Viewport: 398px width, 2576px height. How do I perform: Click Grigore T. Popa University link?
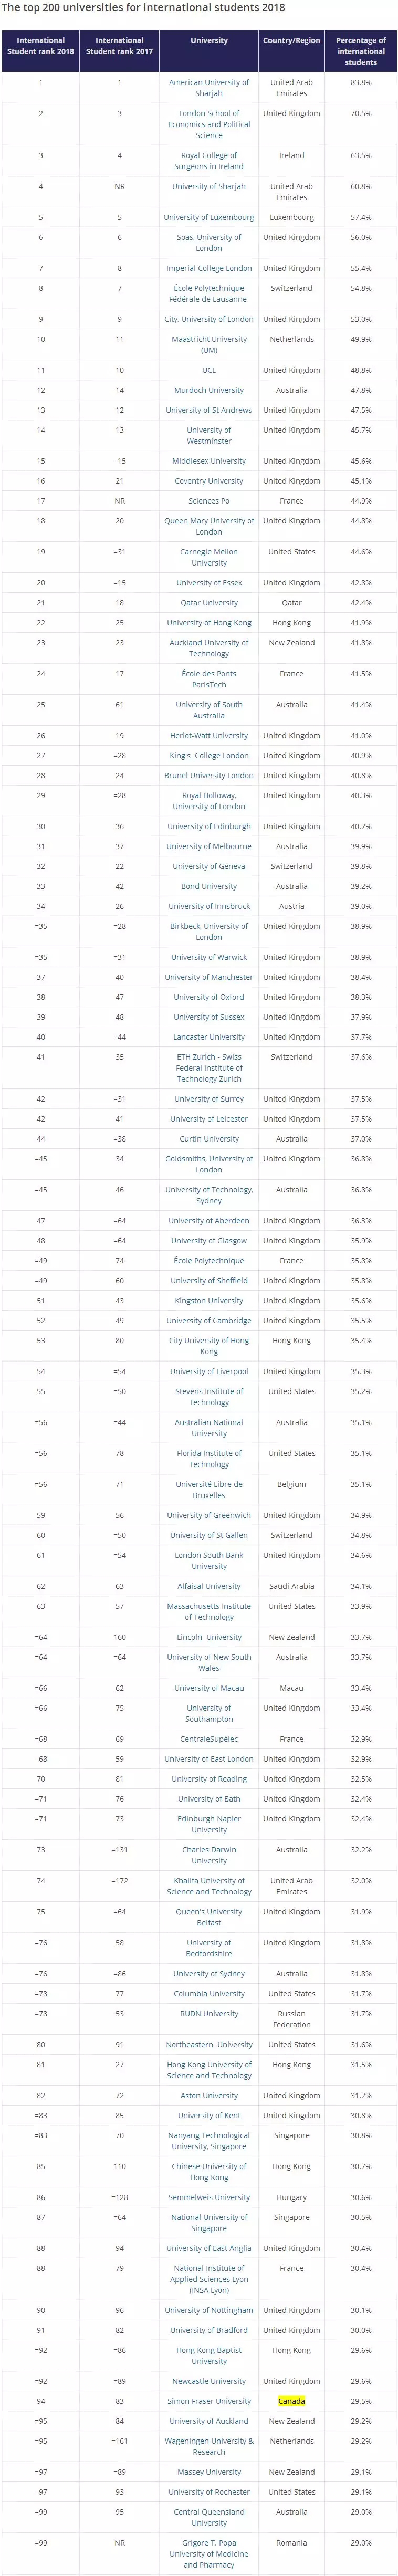click(x=209, y=2553)
